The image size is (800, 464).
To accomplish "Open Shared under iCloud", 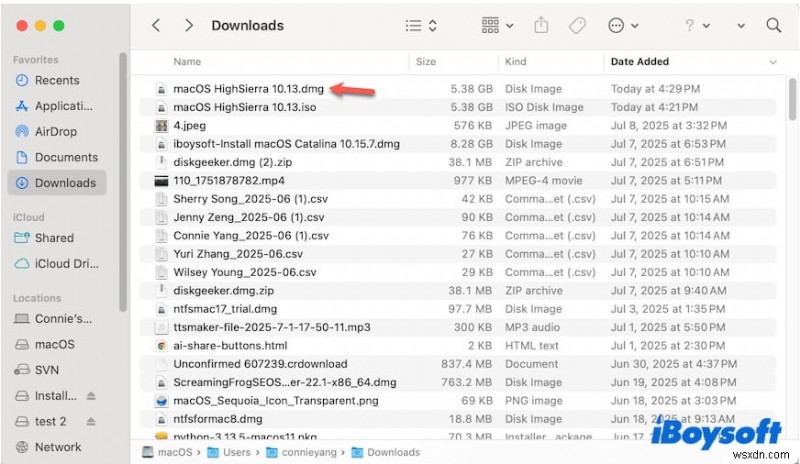I will click(x=57, y=238).
